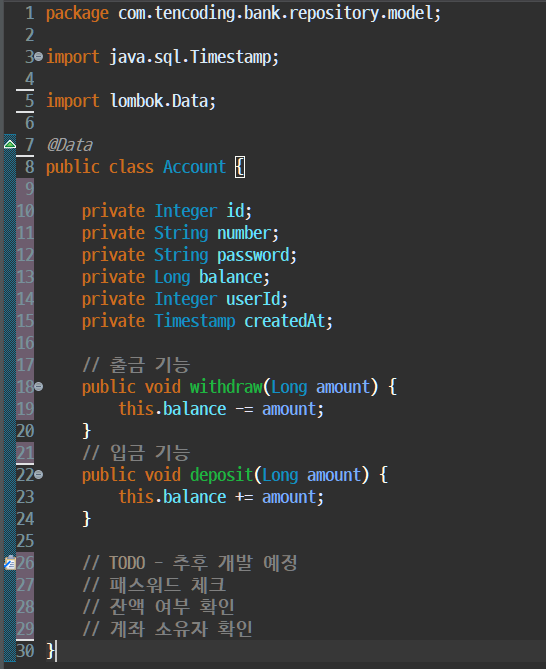Click the package keyword on line 1

pos(77,13)
